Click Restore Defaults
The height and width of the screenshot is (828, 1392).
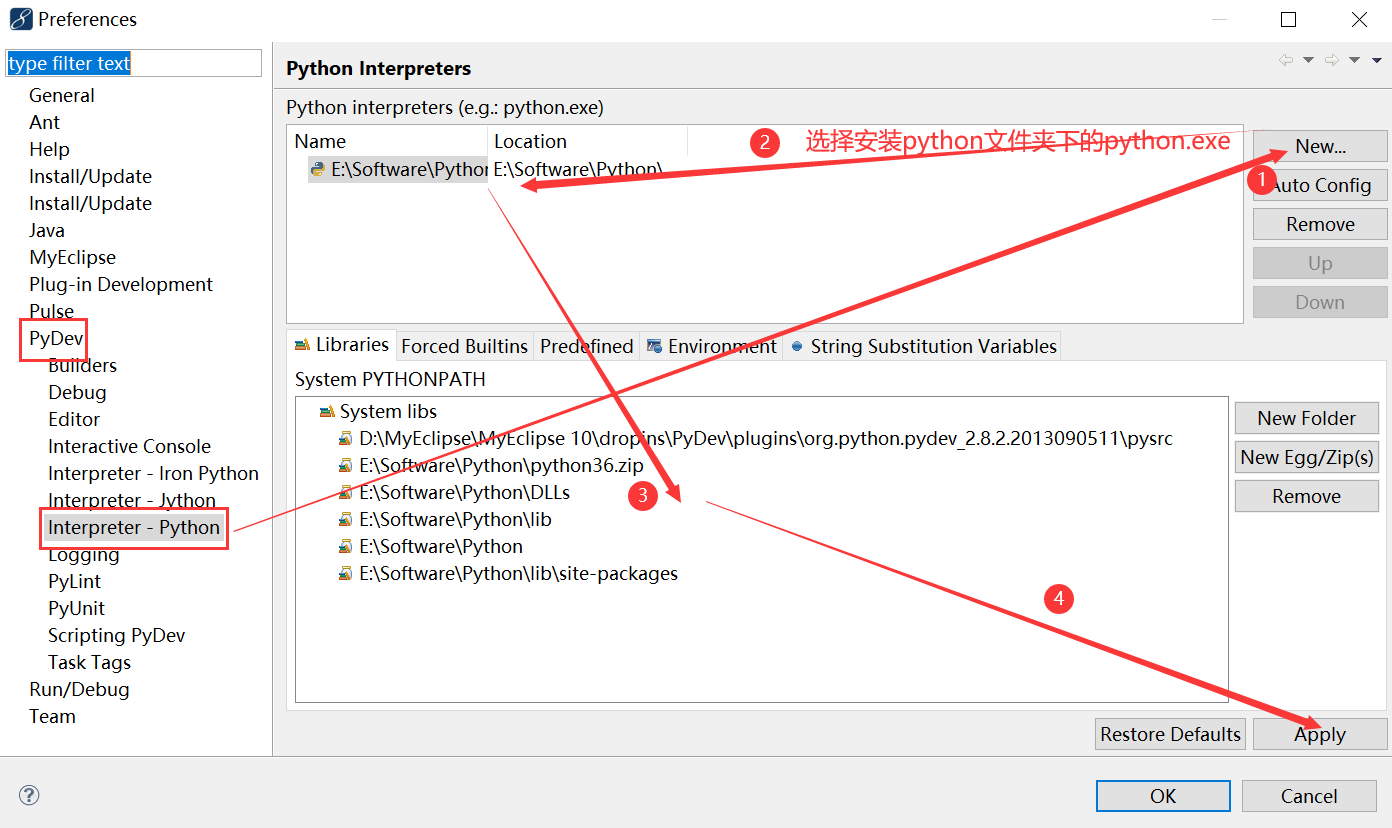tap(1170, 734)
